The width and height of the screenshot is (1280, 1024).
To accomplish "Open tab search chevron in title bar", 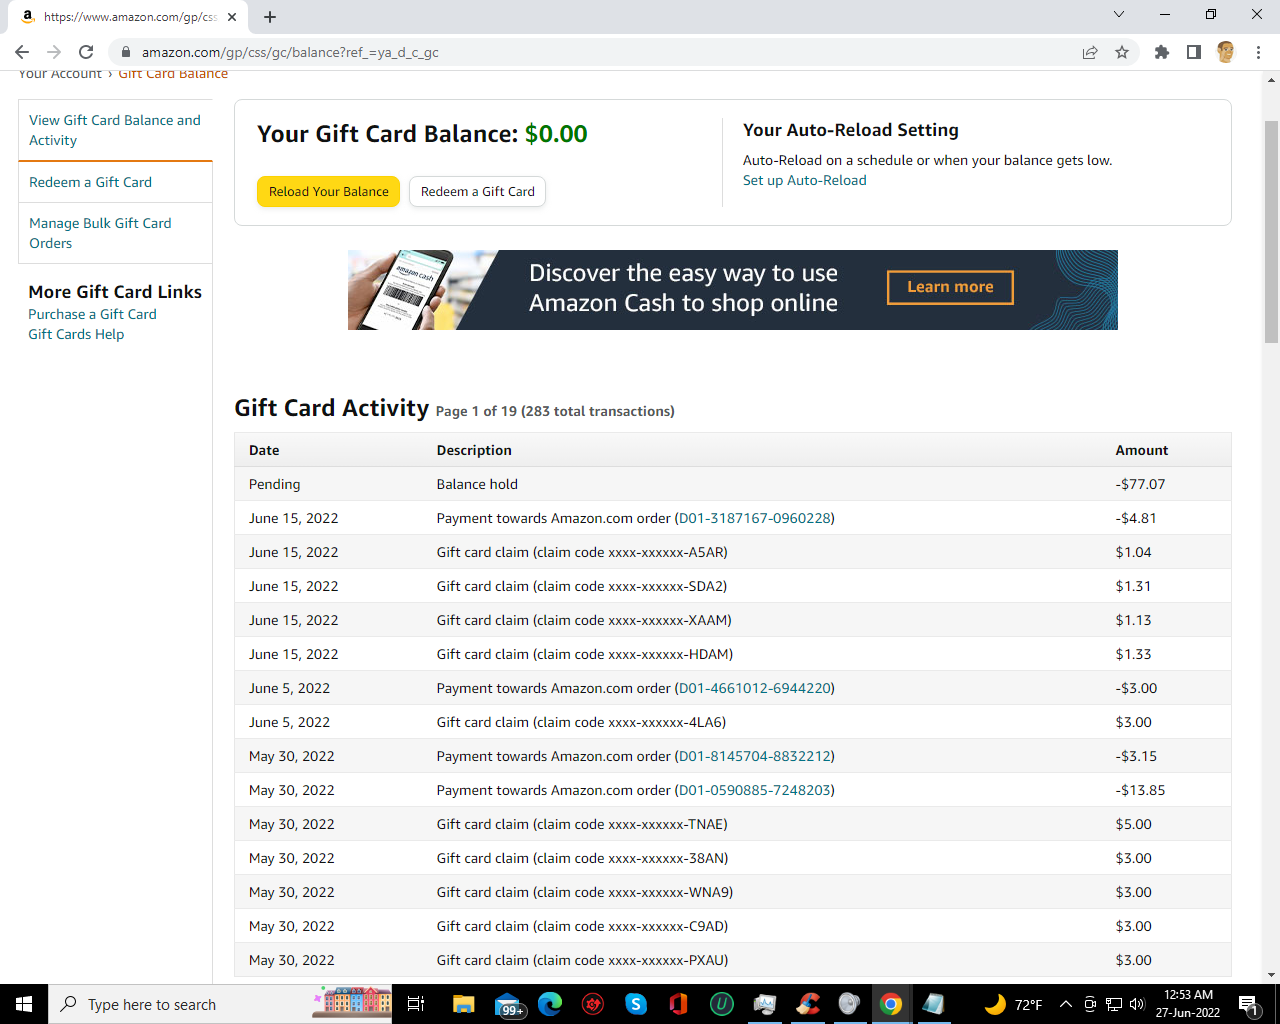I will tap(1119, 14).
